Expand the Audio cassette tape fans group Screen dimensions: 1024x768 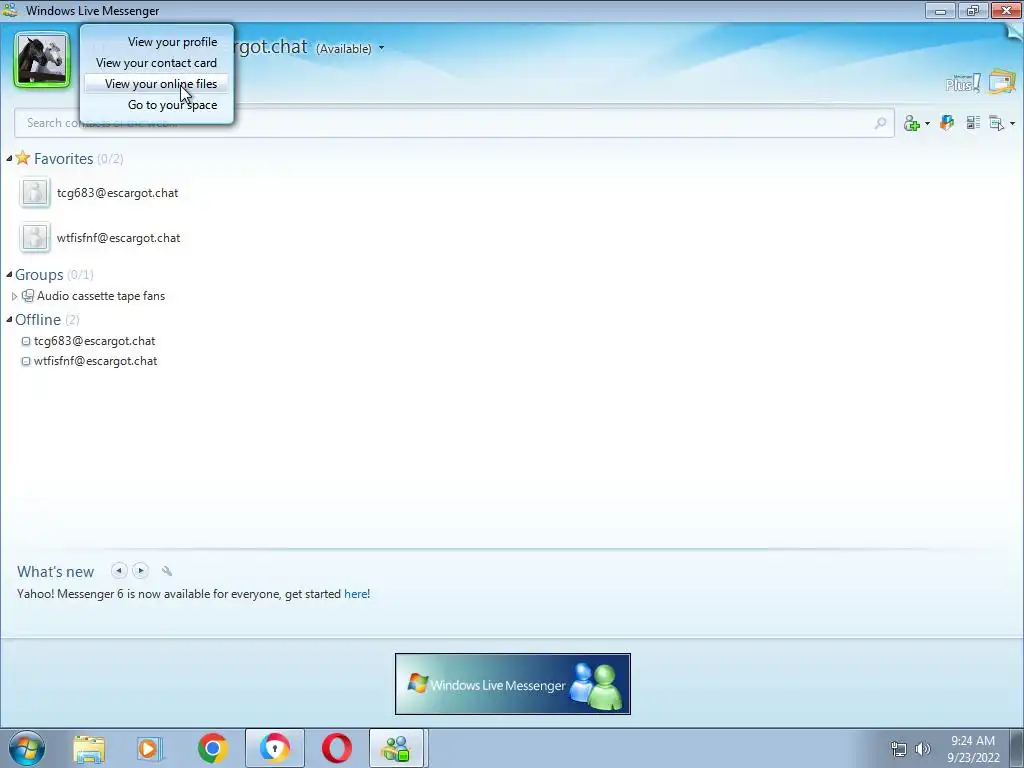point(14,296)
